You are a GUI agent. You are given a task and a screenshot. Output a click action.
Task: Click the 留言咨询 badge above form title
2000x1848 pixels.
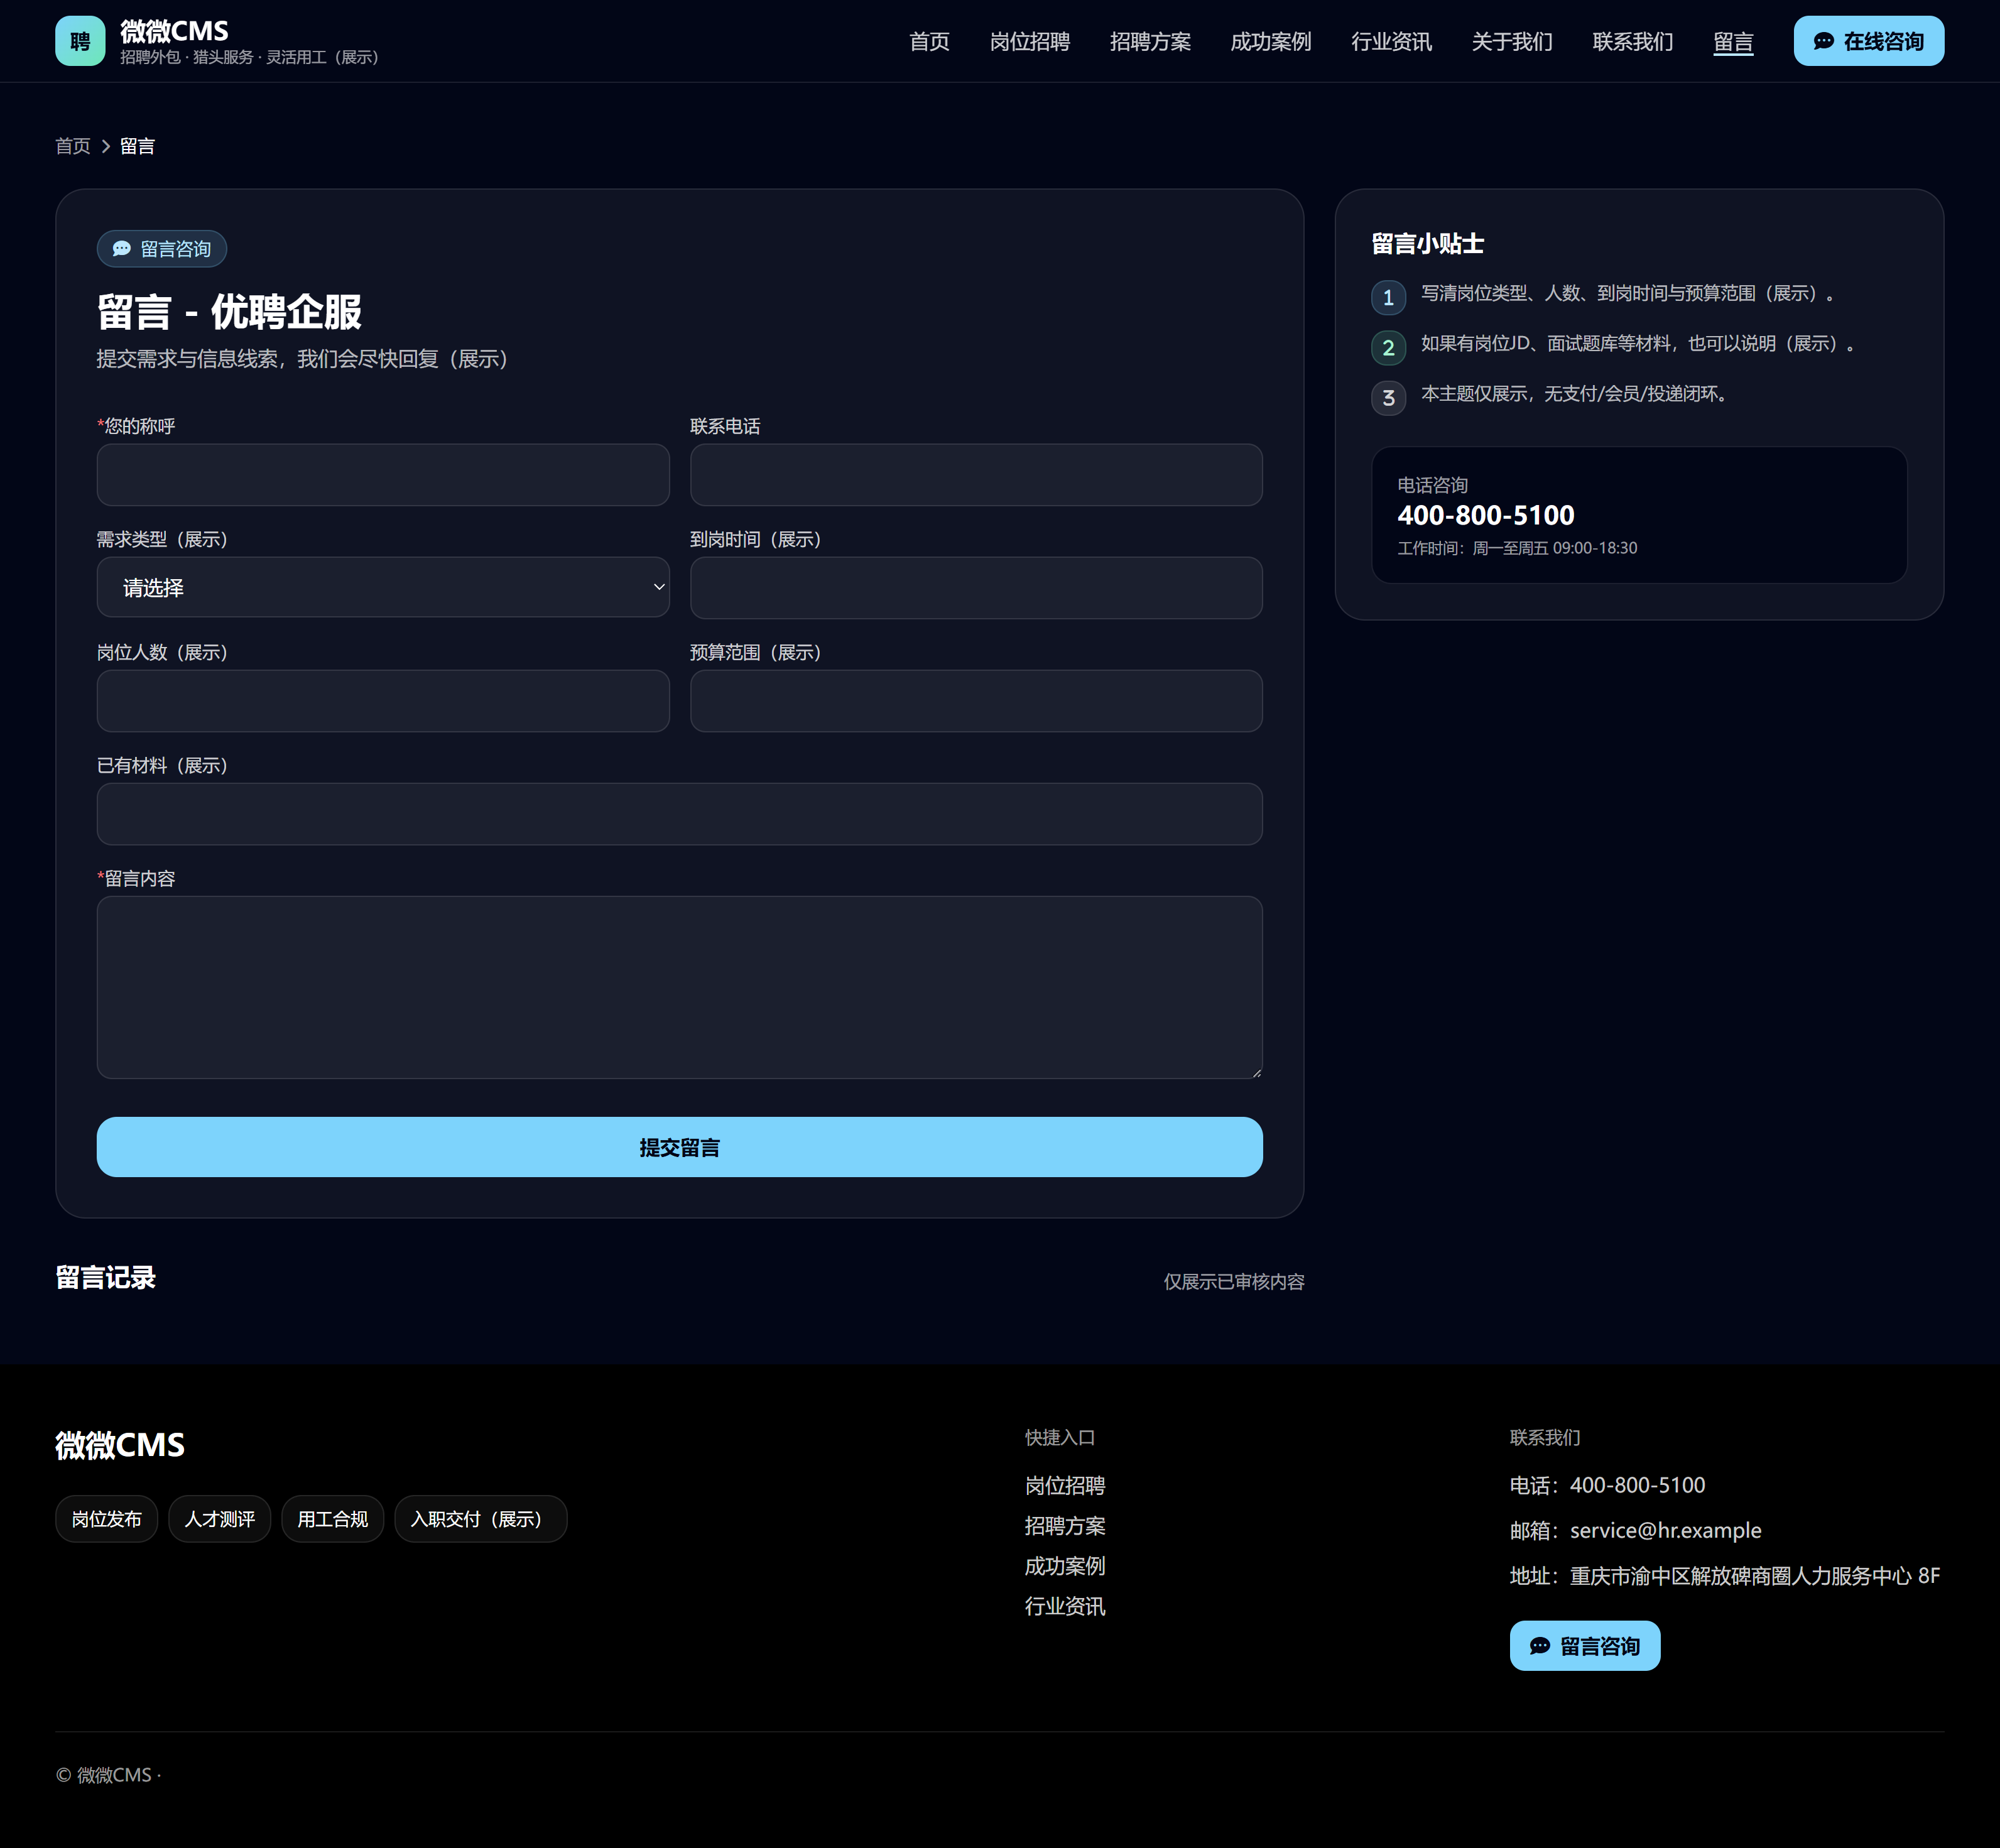click(x=162, y=249)
